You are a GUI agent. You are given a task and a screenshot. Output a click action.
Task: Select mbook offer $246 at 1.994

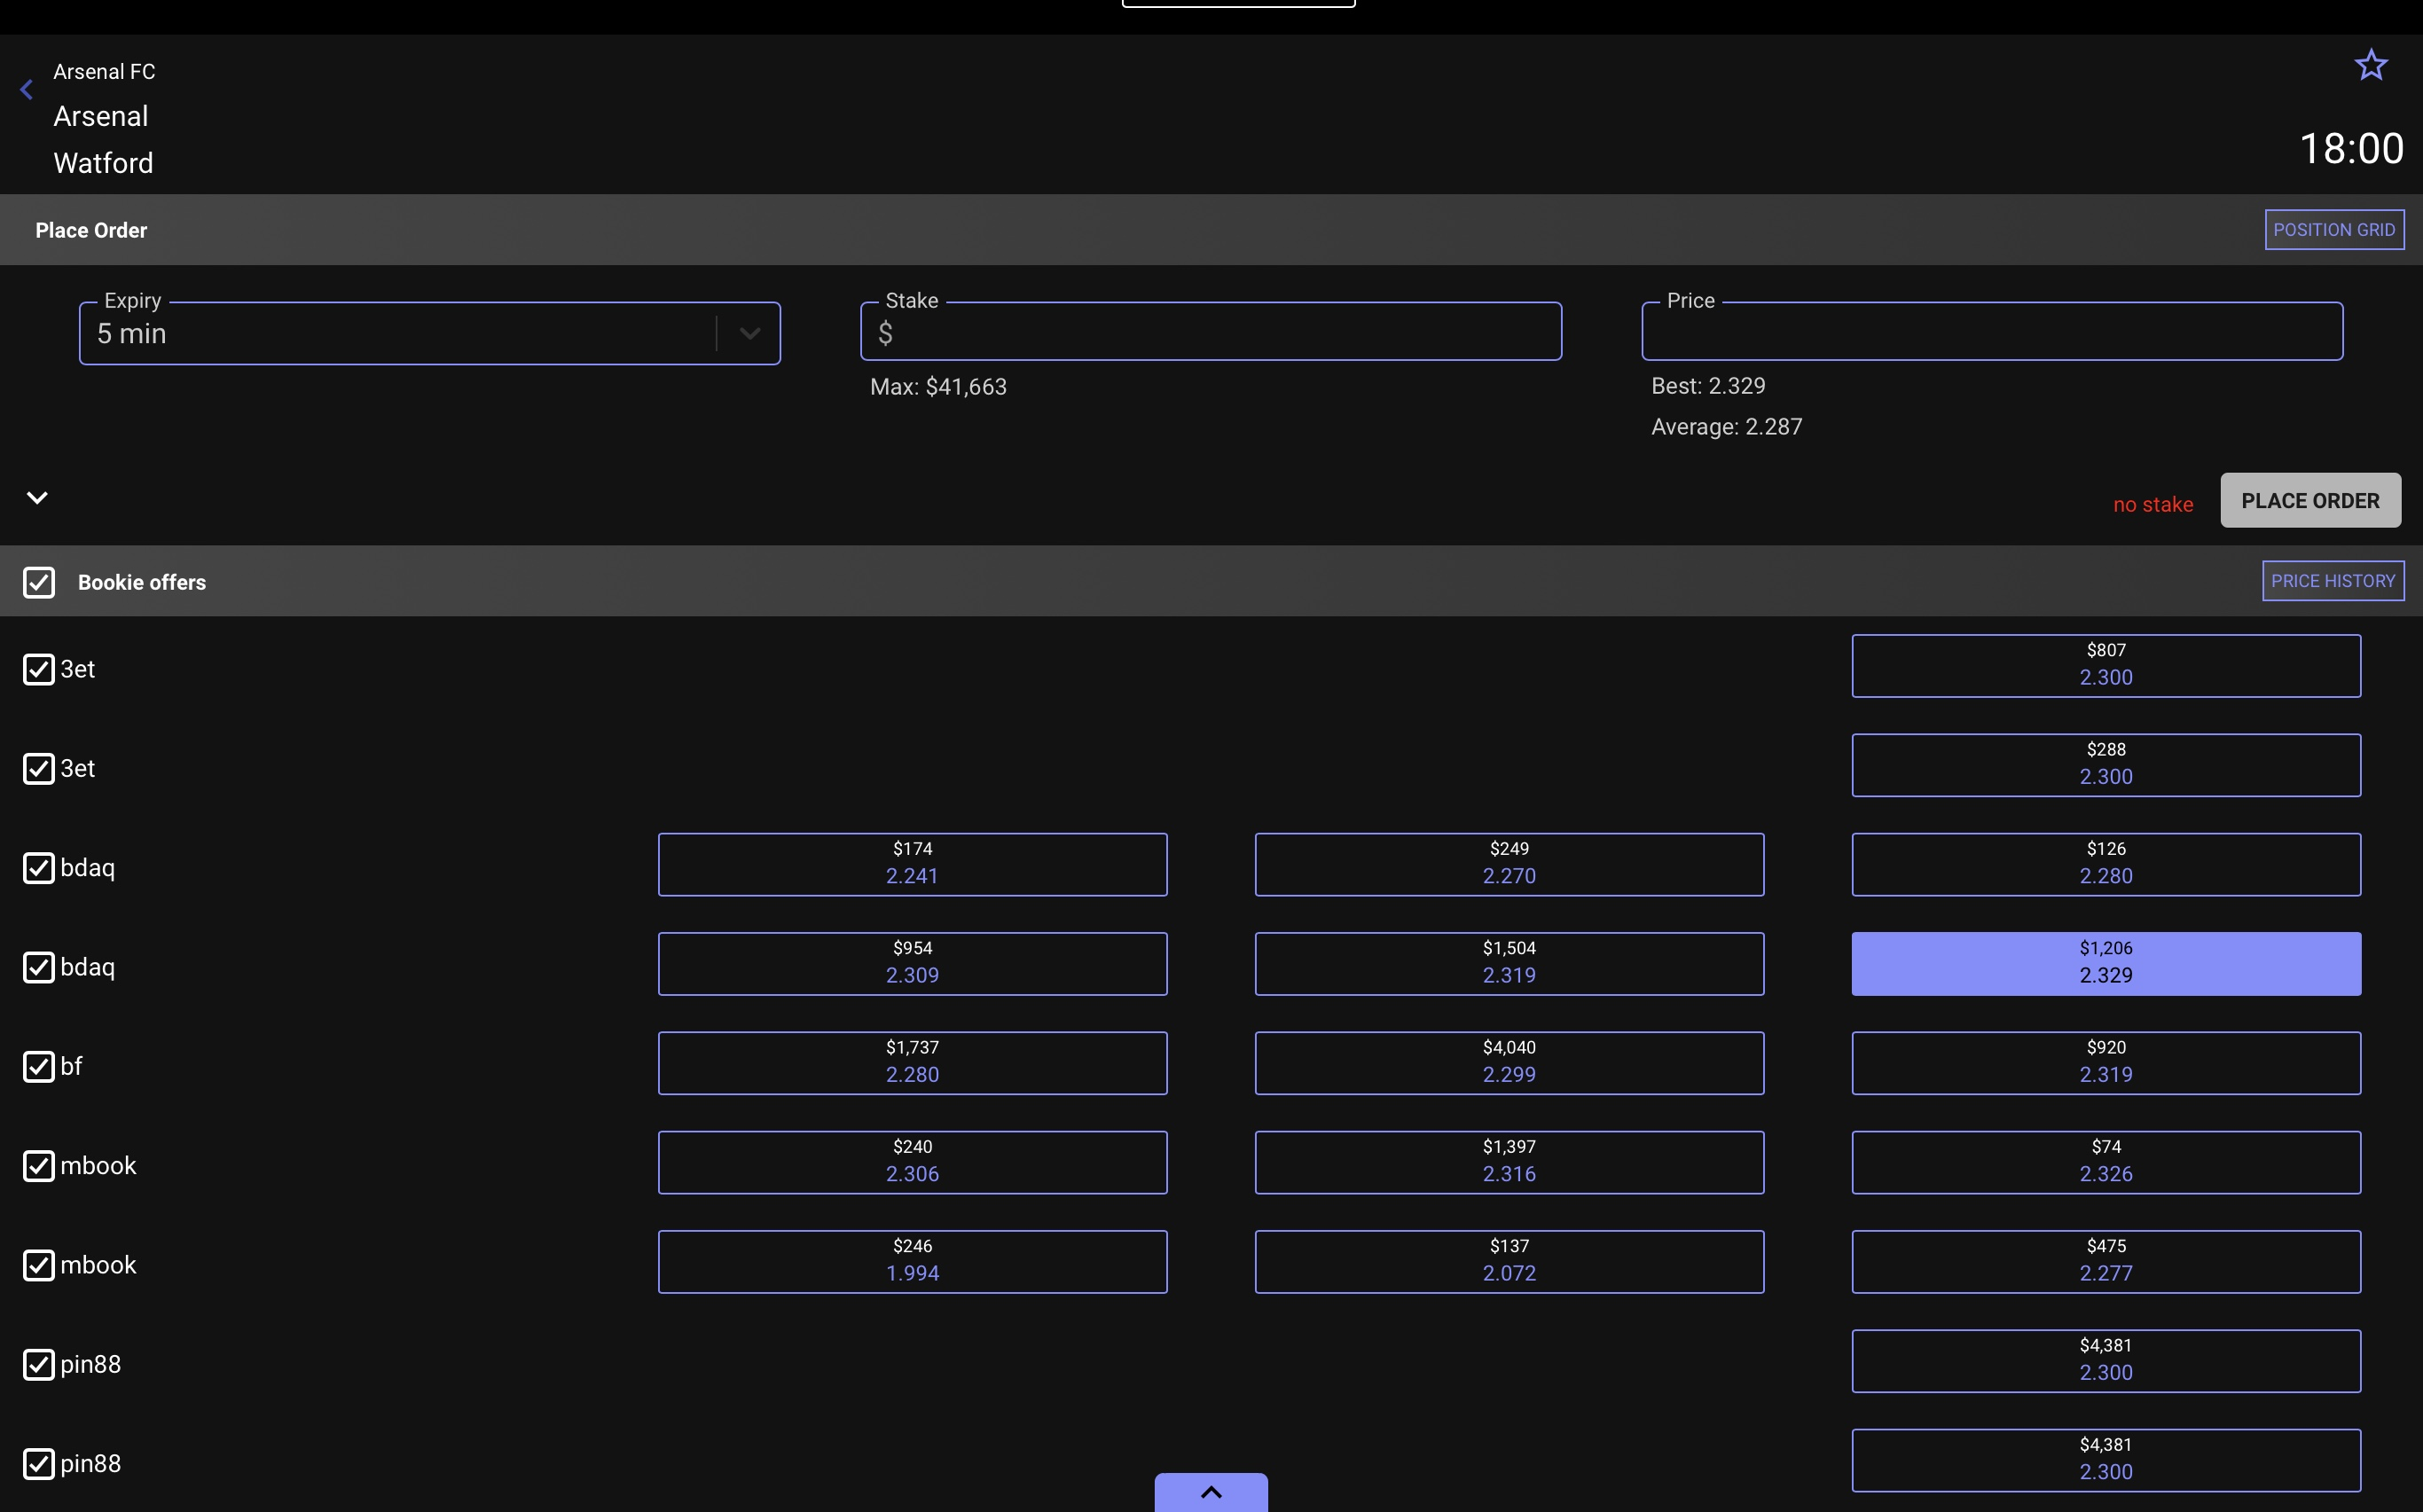912,1262
